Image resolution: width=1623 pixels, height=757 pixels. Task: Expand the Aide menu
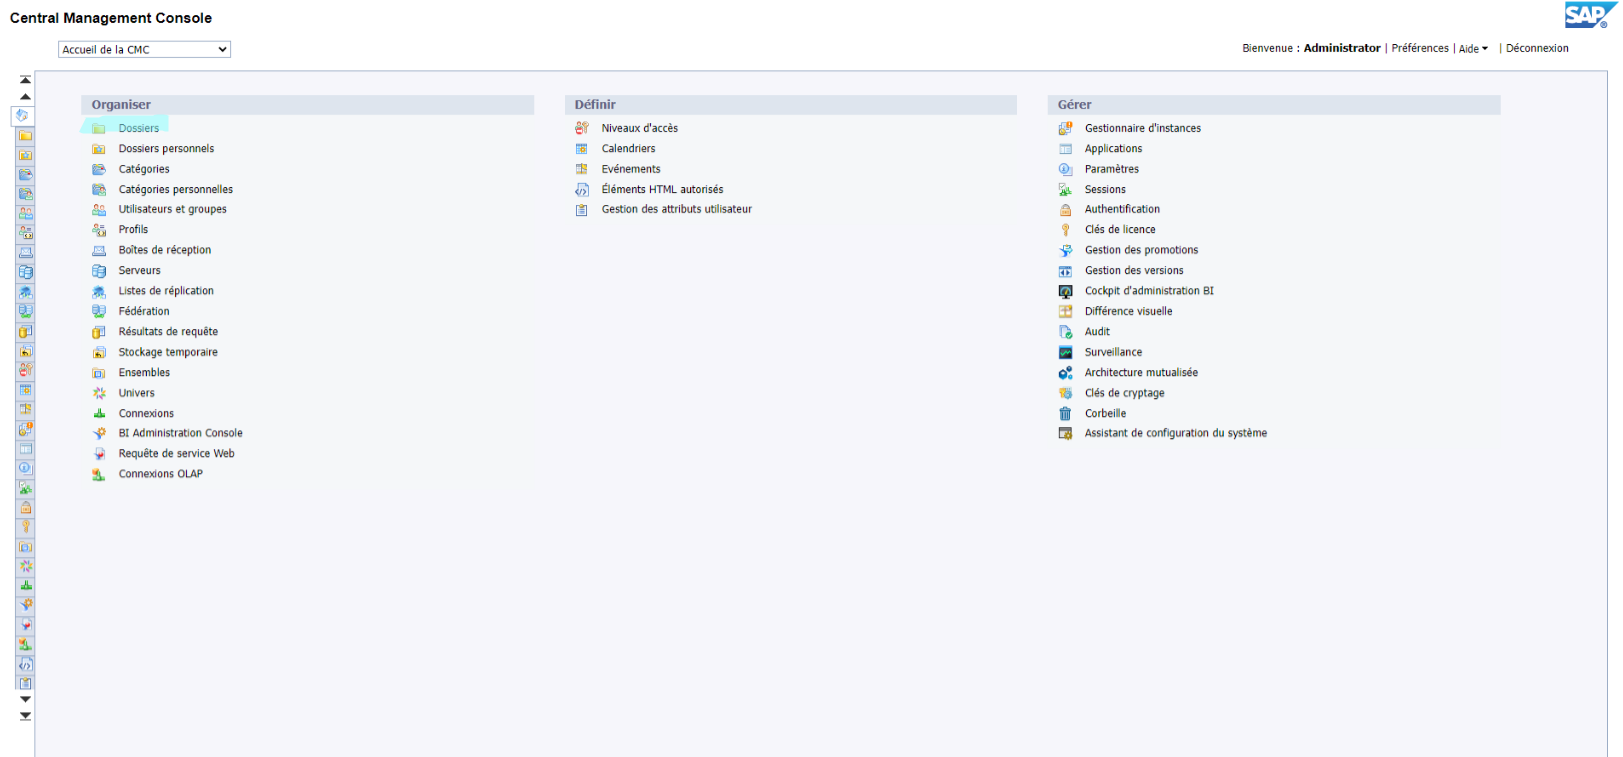tap(1472, 49)
